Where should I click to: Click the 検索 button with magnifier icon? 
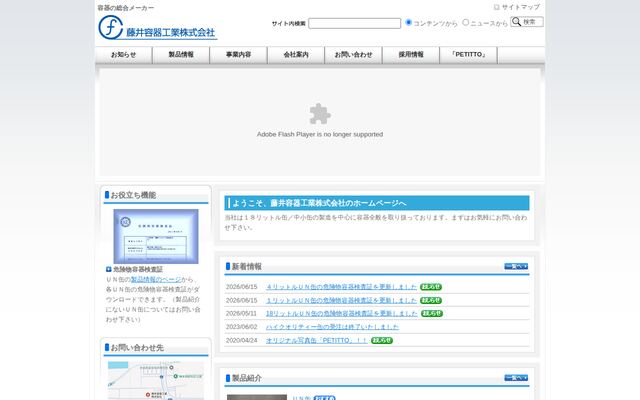click(x=527, y=22)
